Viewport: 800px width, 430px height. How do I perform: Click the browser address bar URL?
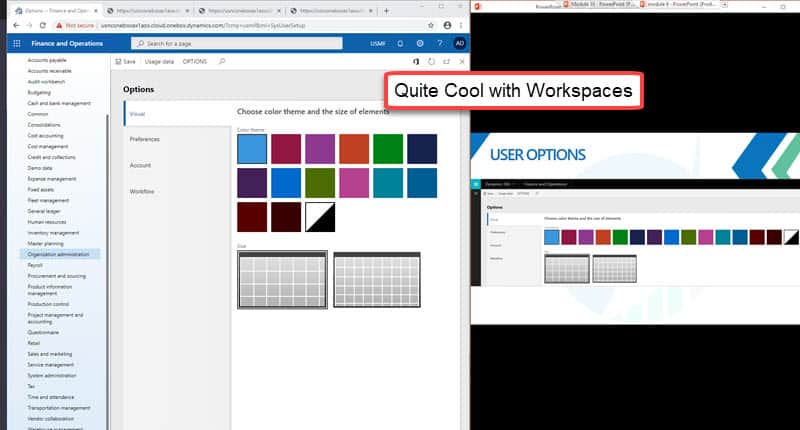click(x=203, y=25)
